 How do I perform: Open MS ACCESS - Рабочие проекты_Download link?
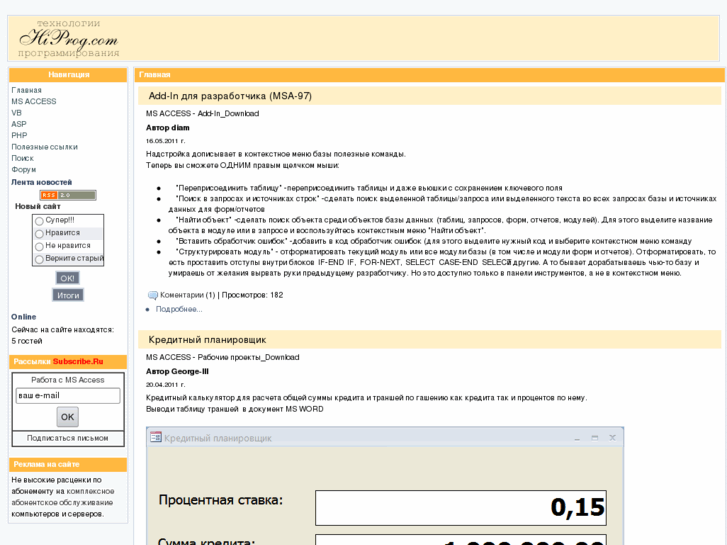point(223,357)
